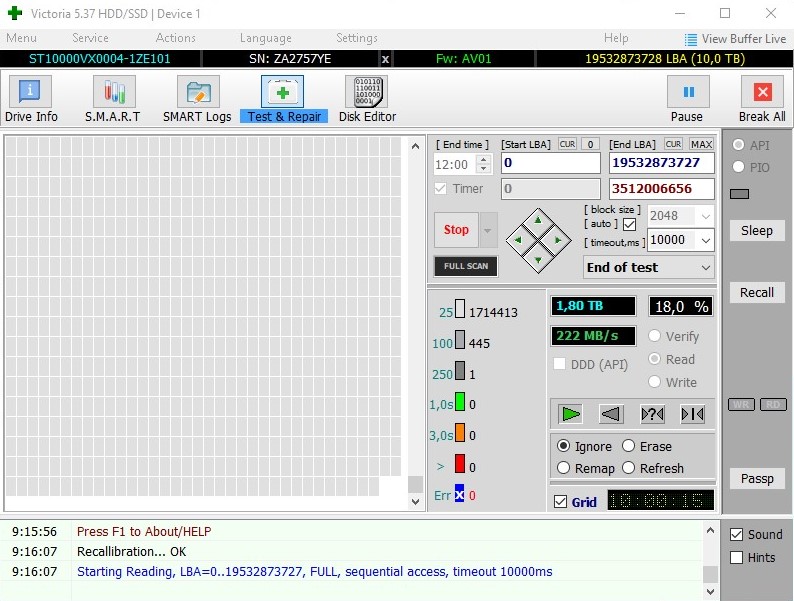Open the Service menu

click(90, 38)
